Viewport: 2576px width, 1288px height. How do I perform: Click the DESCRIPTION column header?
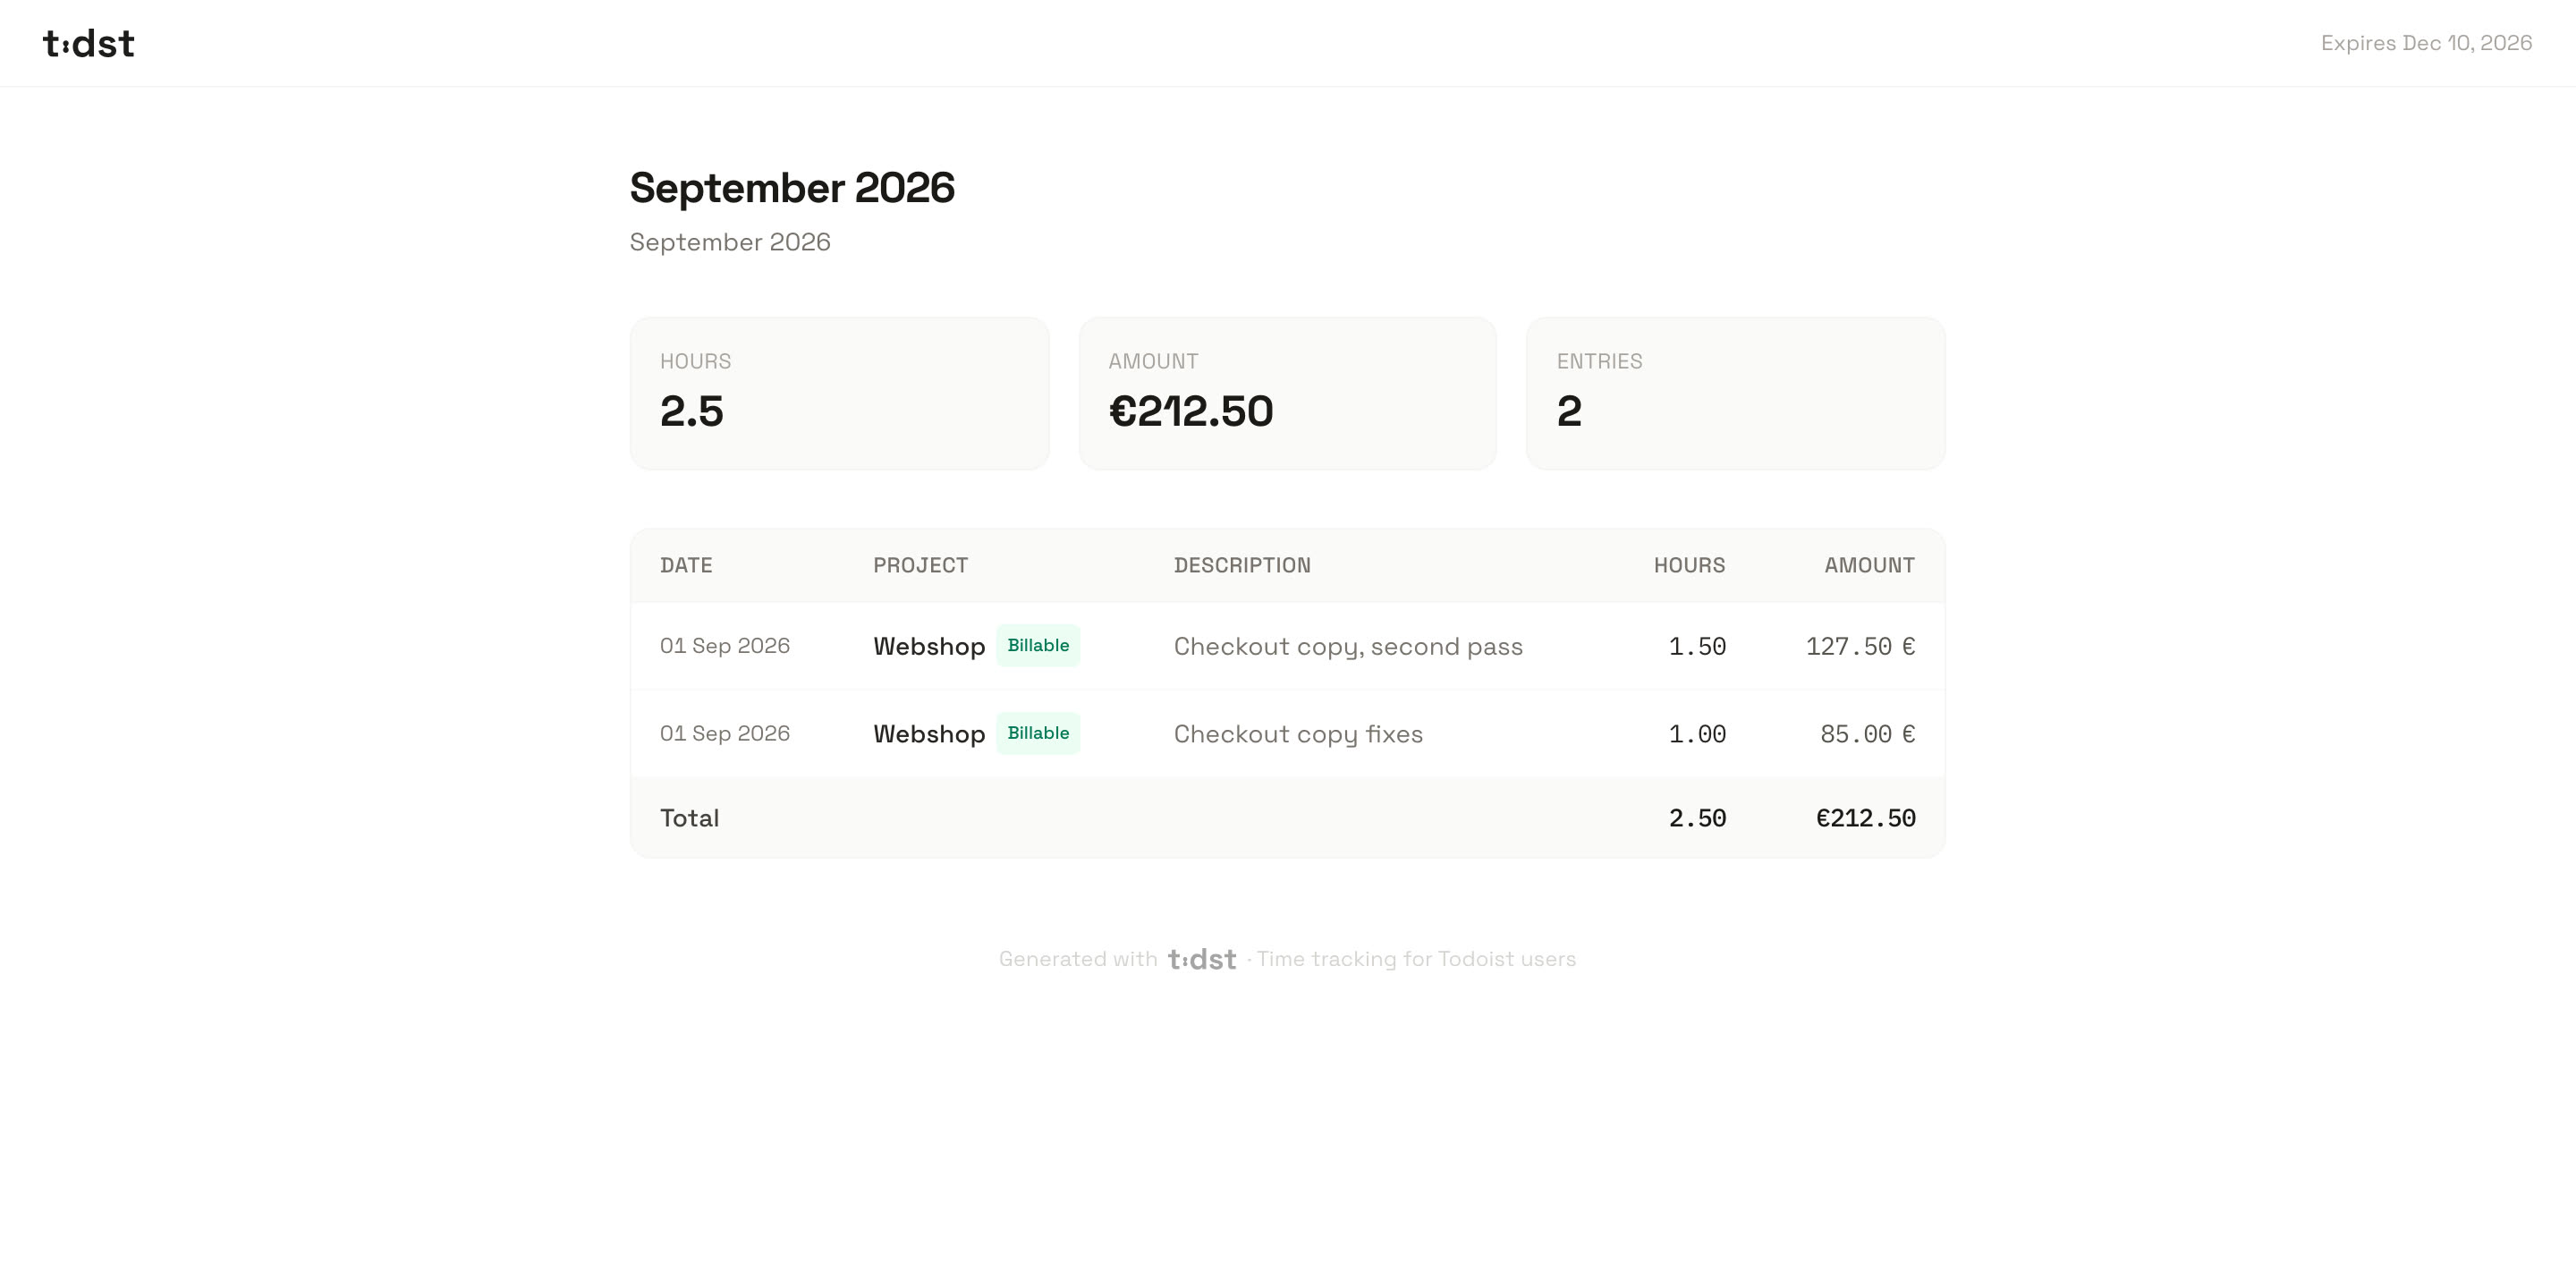pos(1242,565)
